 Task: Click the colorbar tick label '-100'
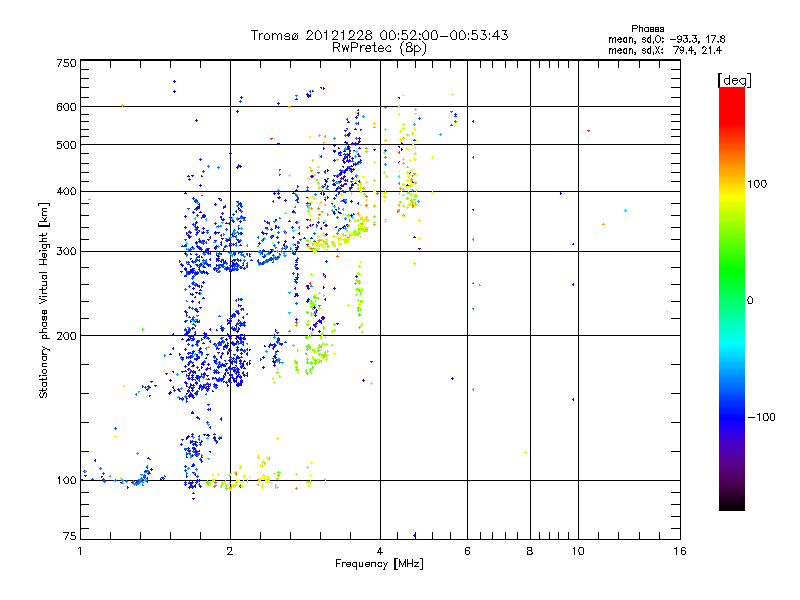point(761,417)
